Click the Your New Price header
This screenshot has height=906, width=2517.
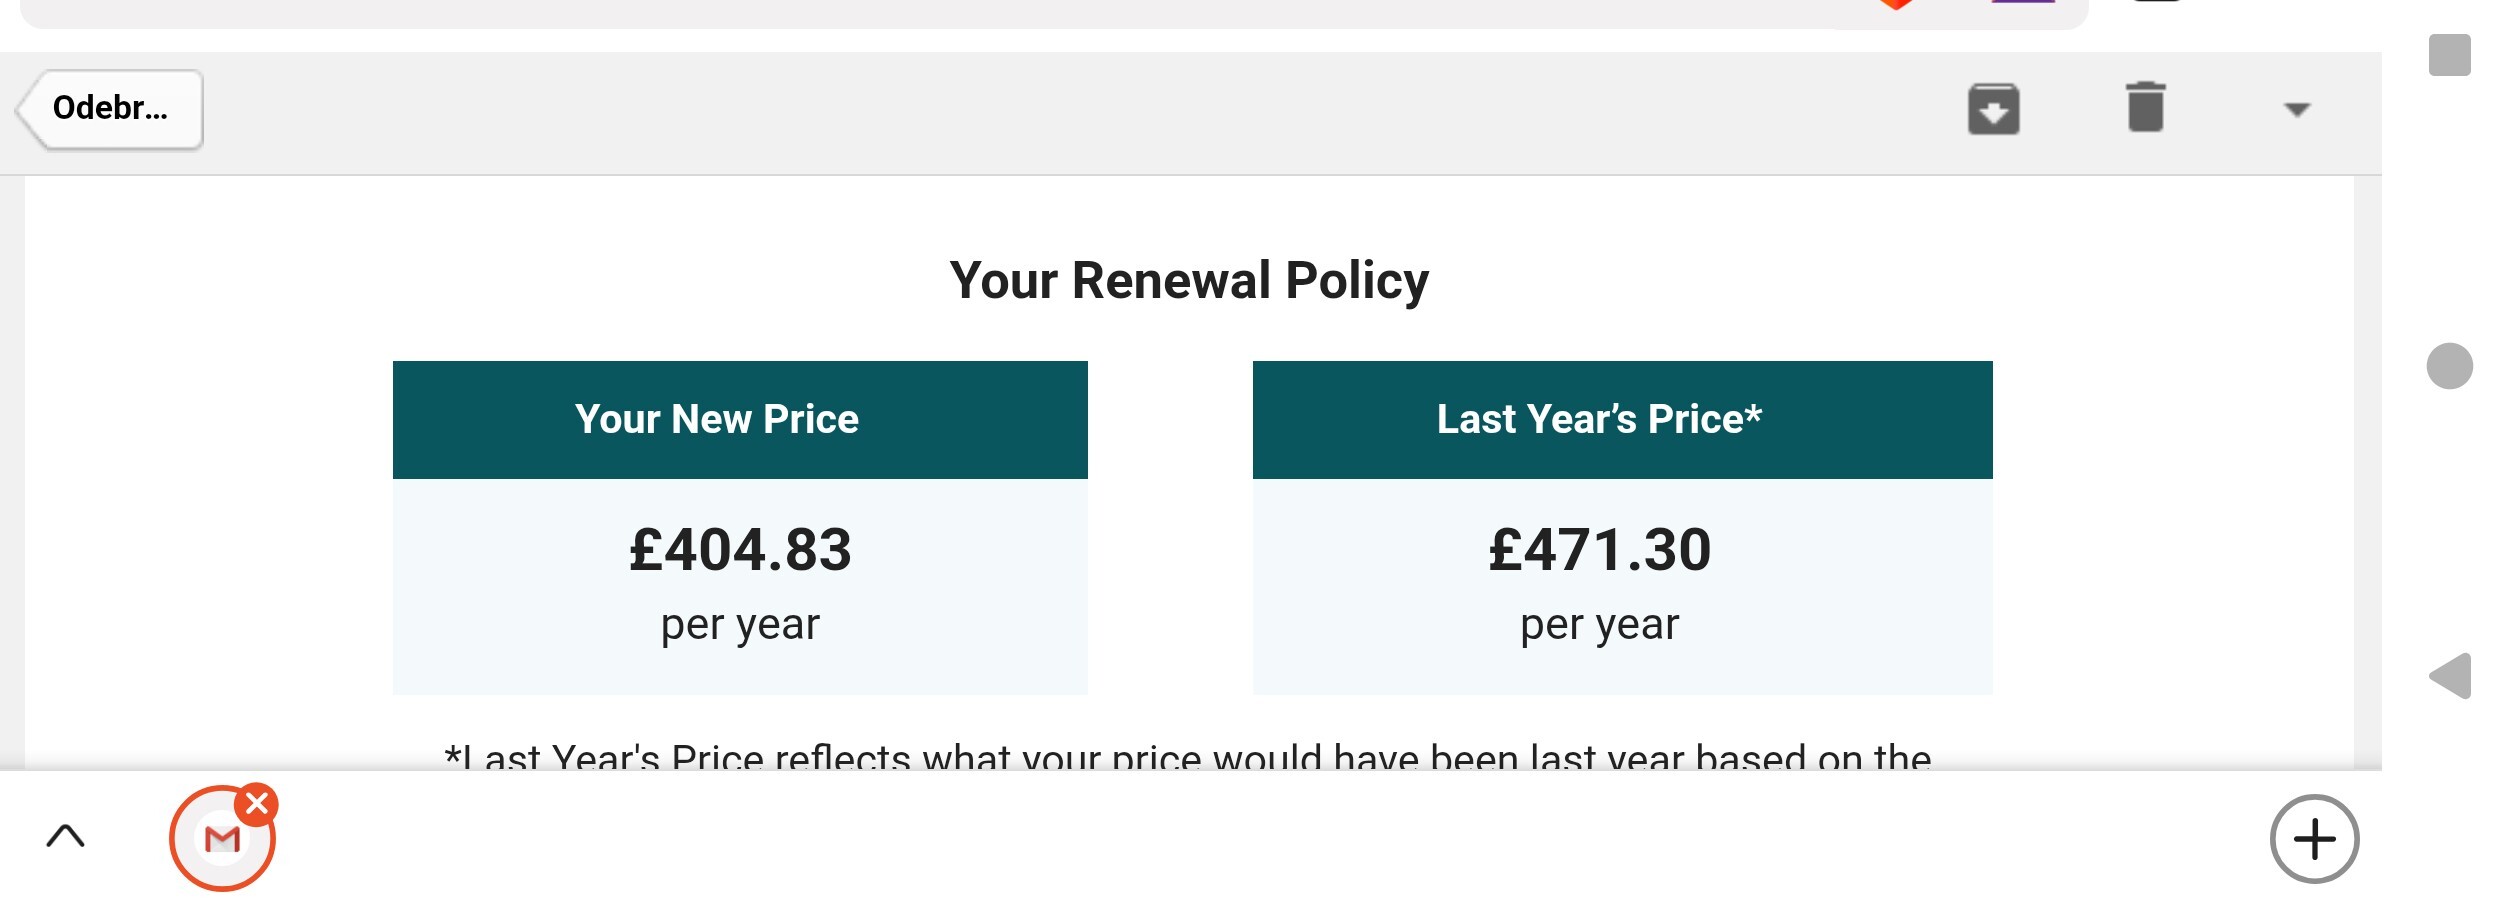(717, 420)
